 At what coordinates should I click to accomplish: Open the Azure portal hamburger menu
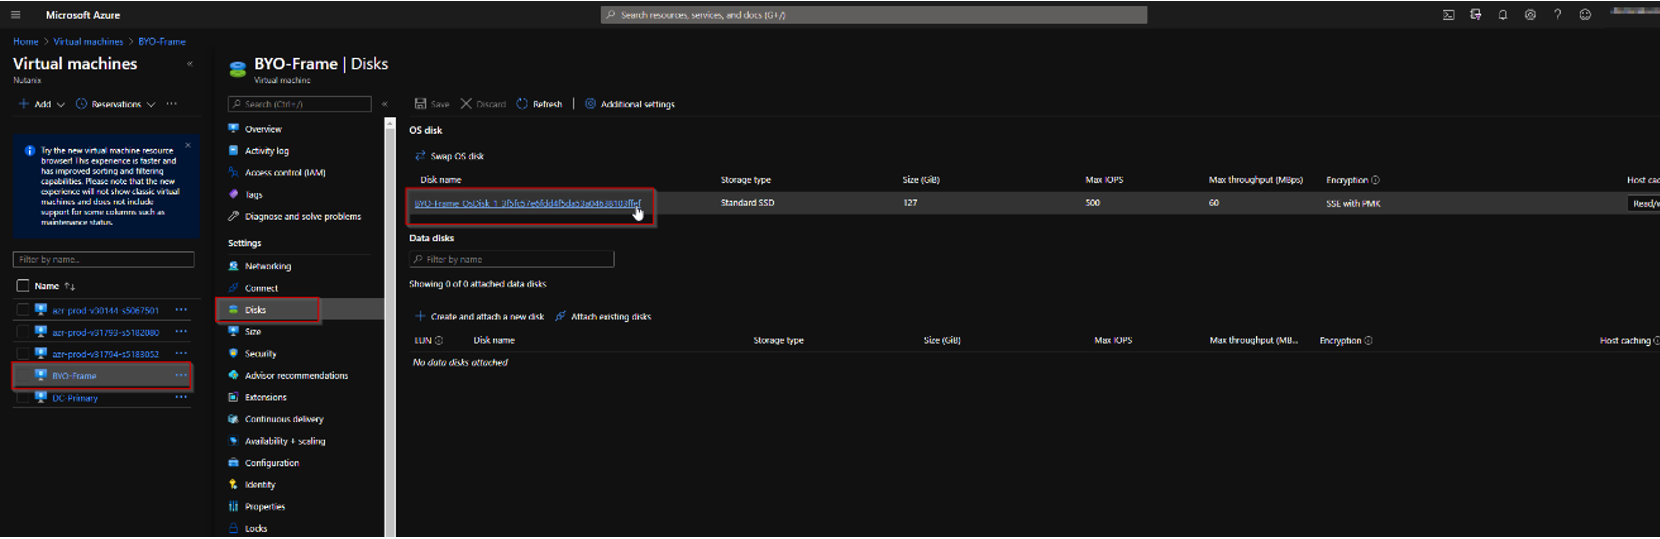(15, 15)
